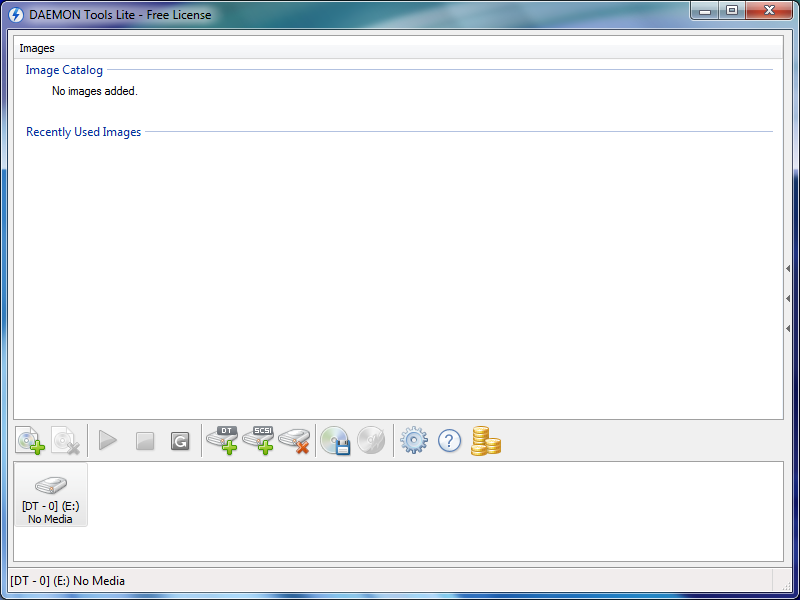This screenshot has width=800, height=600.
Task: Click the grayed-out burn disc icon
Action: point(371,440)
